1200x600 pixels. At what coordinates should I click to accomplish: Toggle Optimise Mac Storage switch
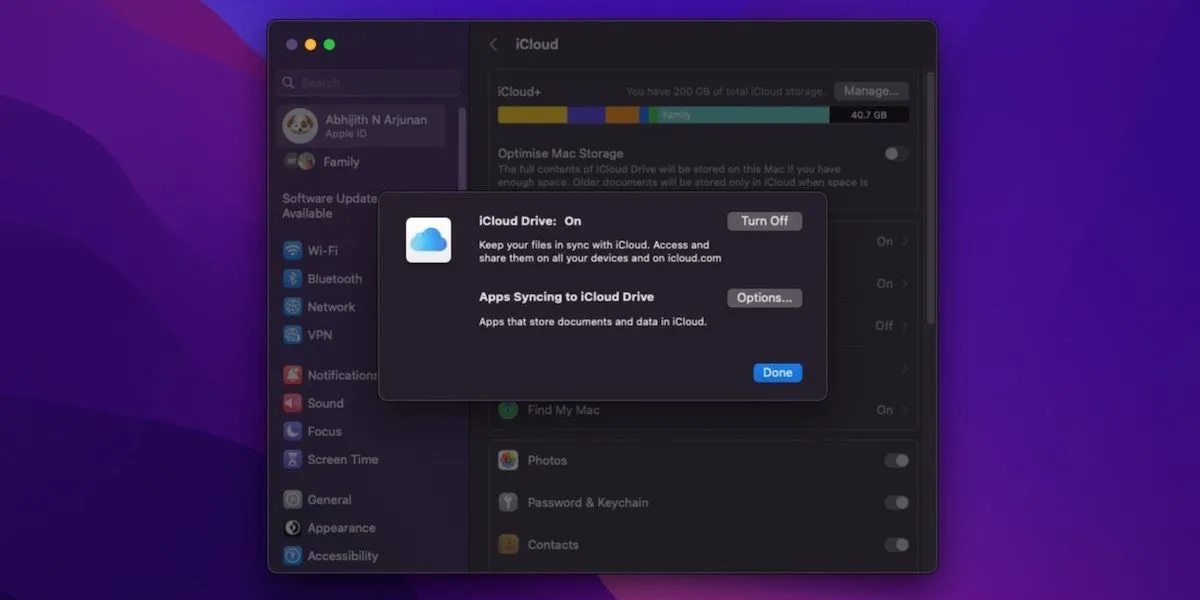(x=896, y=154)
